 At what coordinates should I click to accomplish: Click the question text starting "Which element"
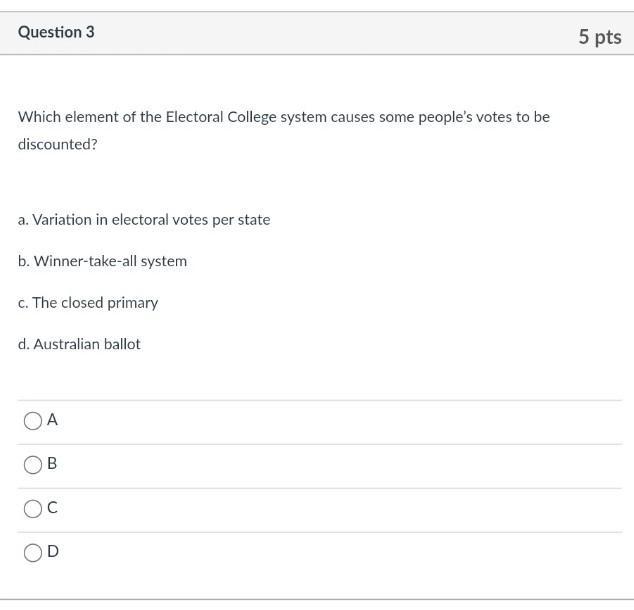[x=283, y=117]
